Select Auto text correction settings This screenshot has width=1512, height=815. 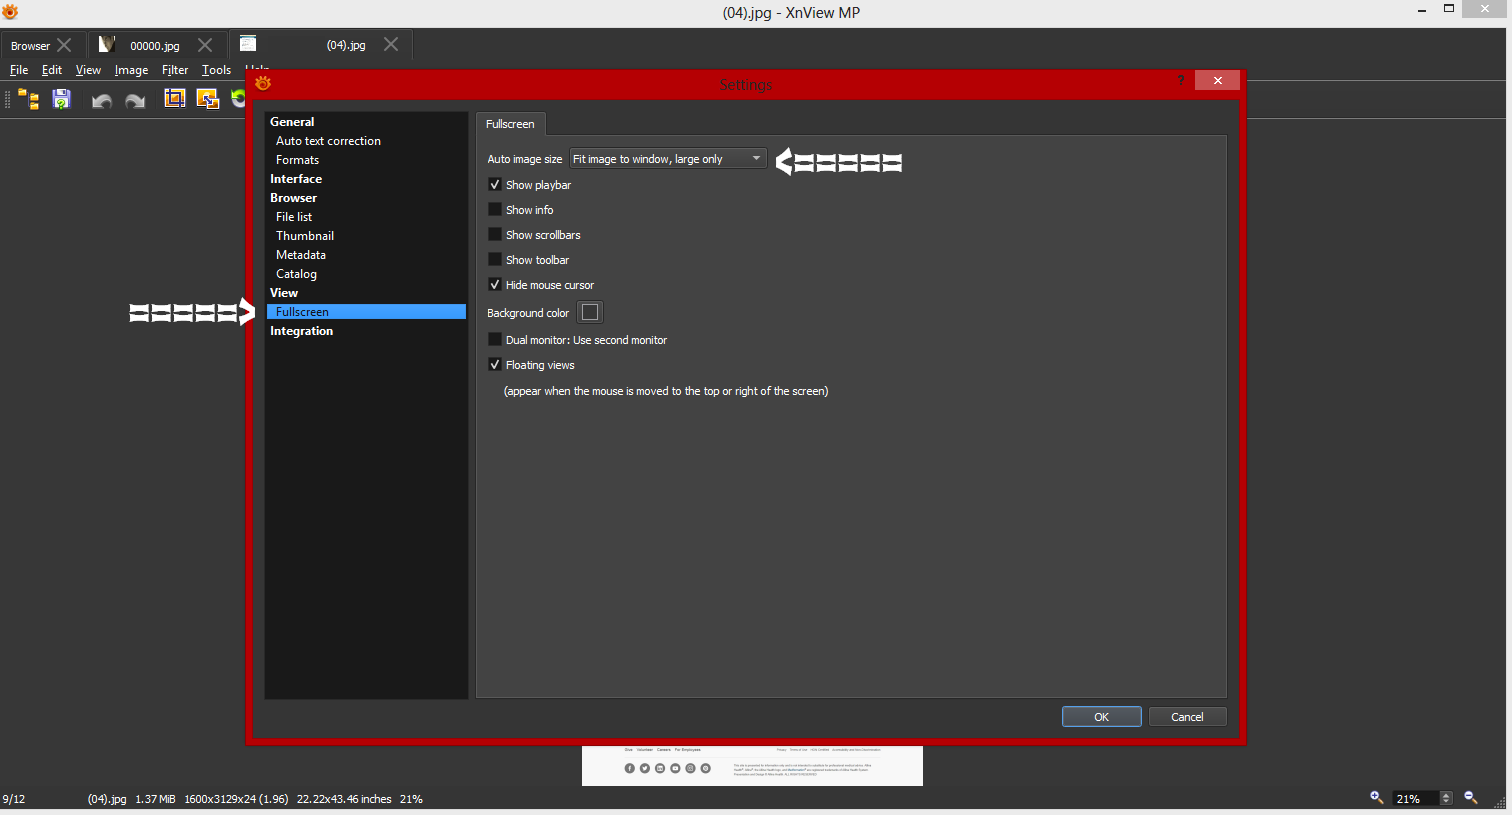328,141
